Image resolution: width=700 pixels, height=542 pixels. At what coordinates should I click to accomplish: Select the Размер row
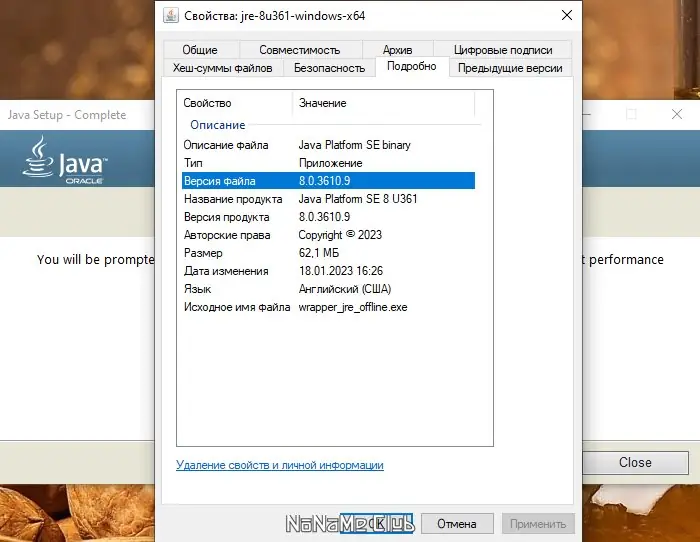[x=328, y=253]
